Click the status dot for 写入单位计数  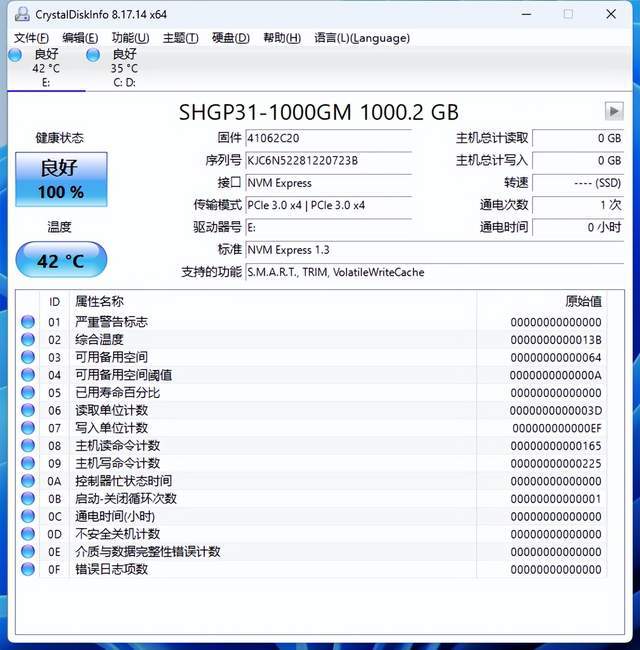pos(28,428)
